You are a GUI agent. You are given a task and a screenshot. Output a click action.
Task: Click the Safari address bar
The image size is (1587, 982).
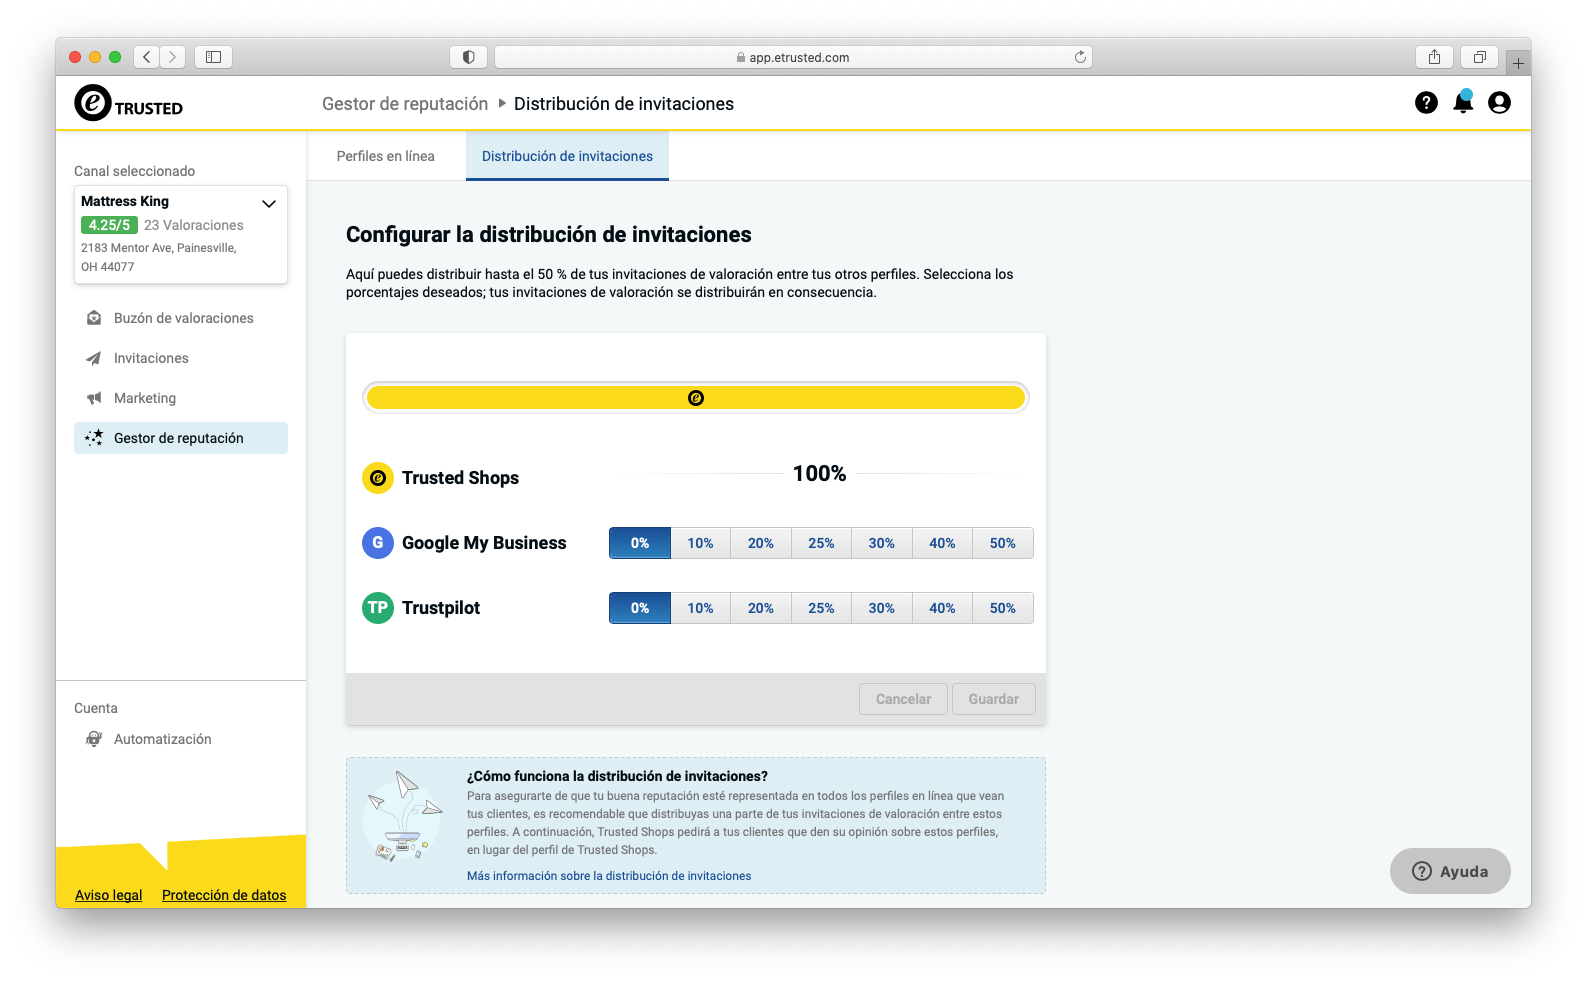[x=793, y=57]
